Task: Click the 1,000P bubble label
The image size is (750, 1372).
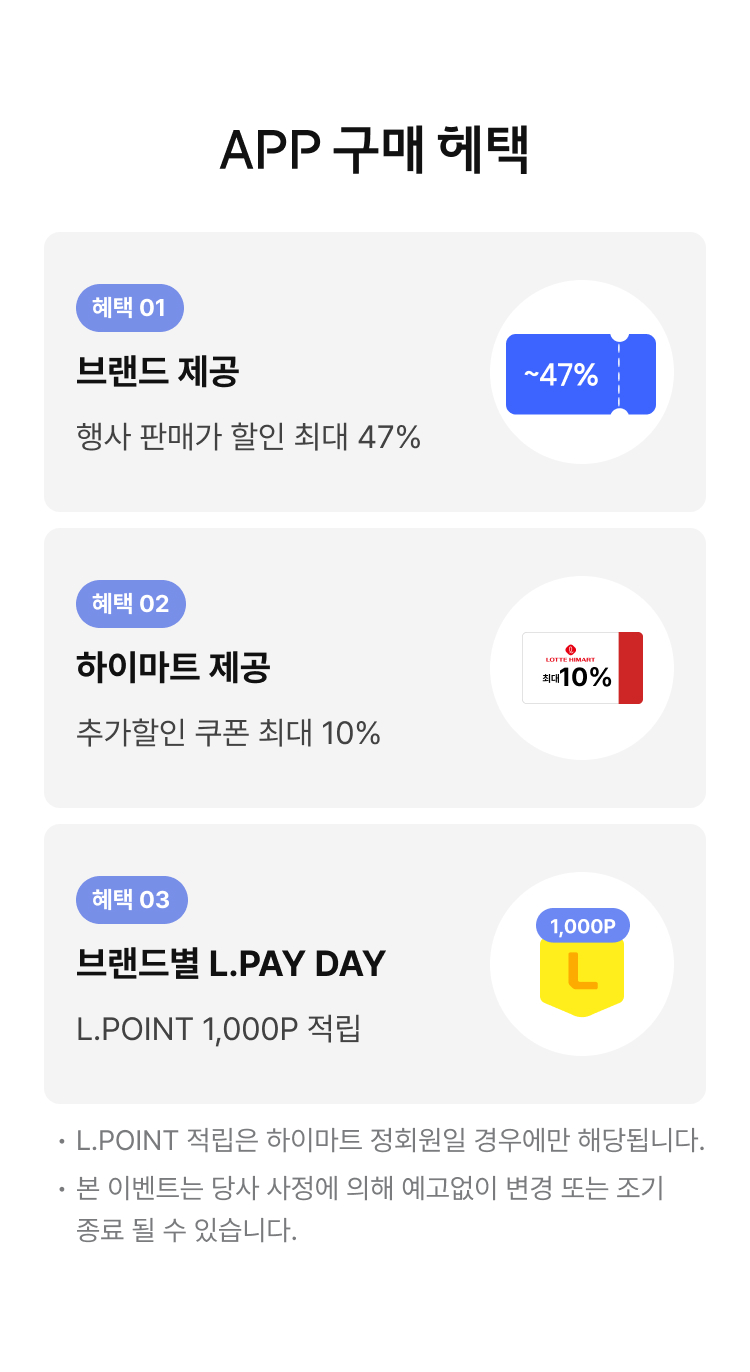Action: click(x=583, y=926)
